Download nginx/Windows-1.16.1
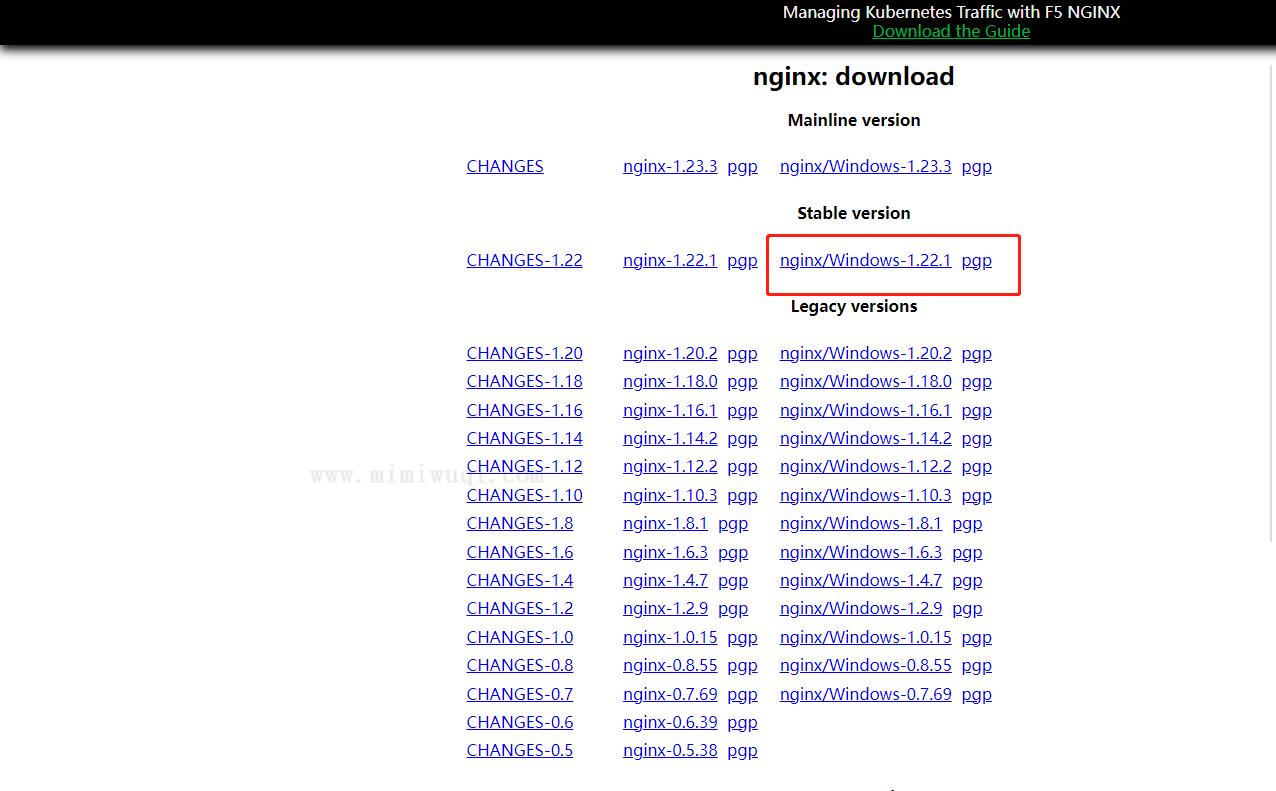Viewport: 1276px width, 791px height. [866, 410]
